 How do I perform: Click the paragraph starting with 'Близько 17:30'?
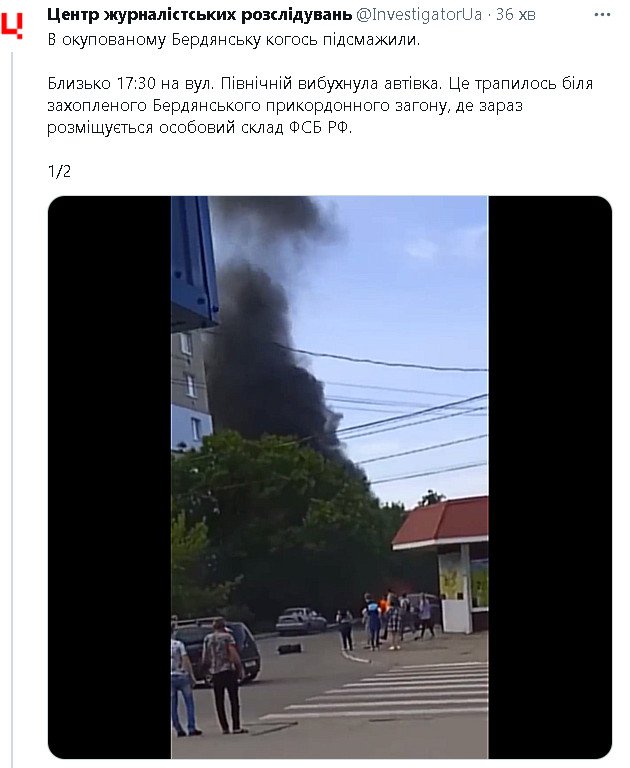click(320, 105)
